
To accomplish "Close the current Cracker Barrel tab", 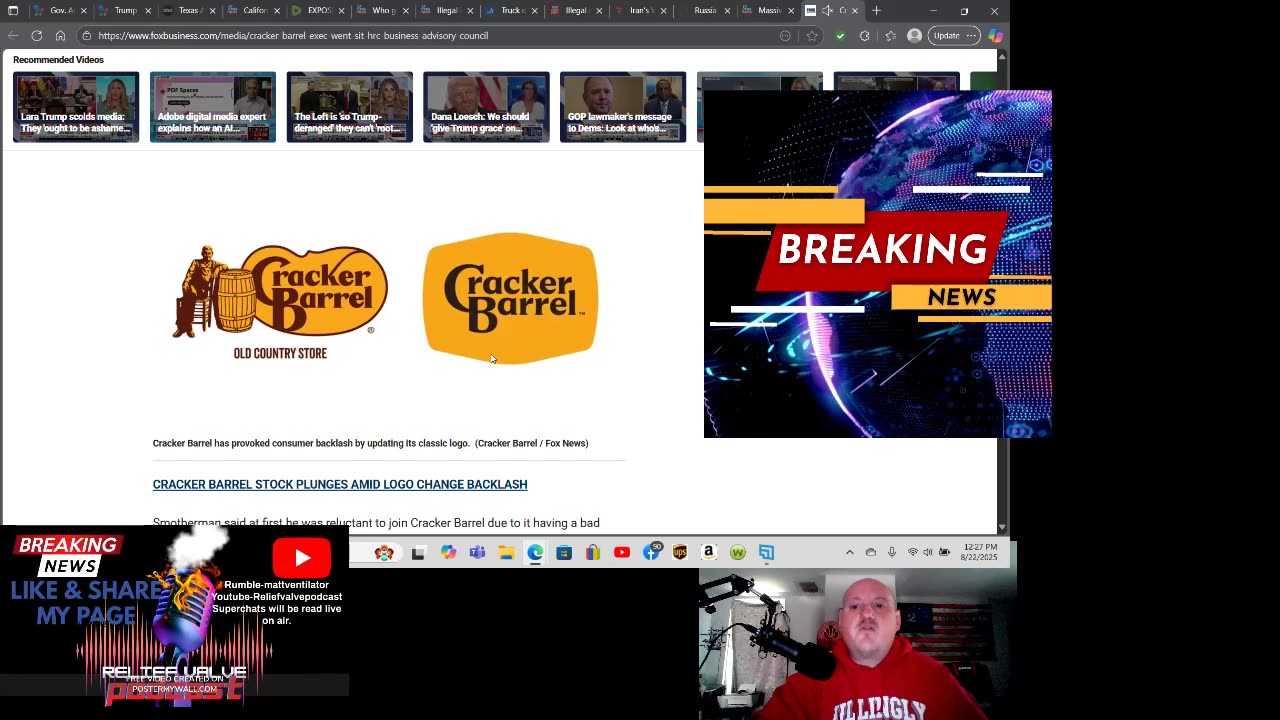I will pos(855,11).
